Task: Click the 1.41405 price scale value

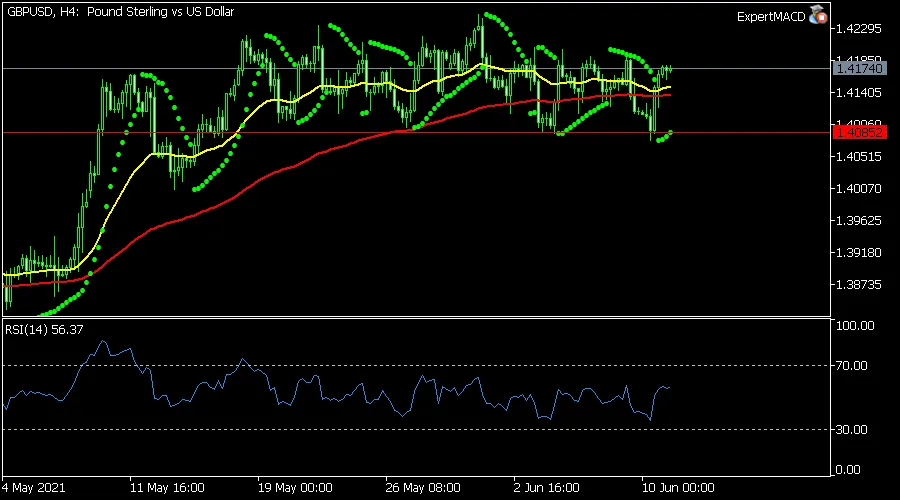Action: (x=859, y=92)
